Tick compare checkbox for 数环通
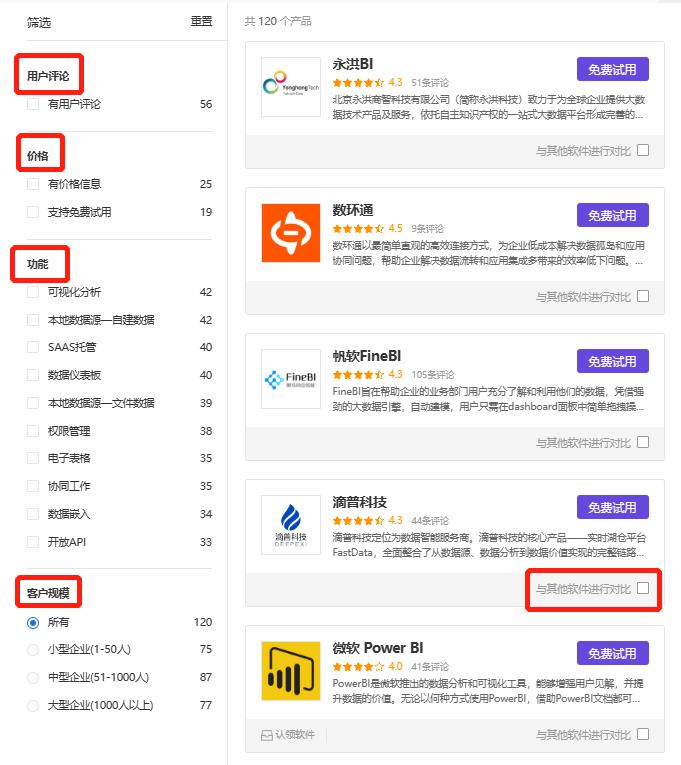The width and height of the screenshot is (681, 765). pos(643,296)
